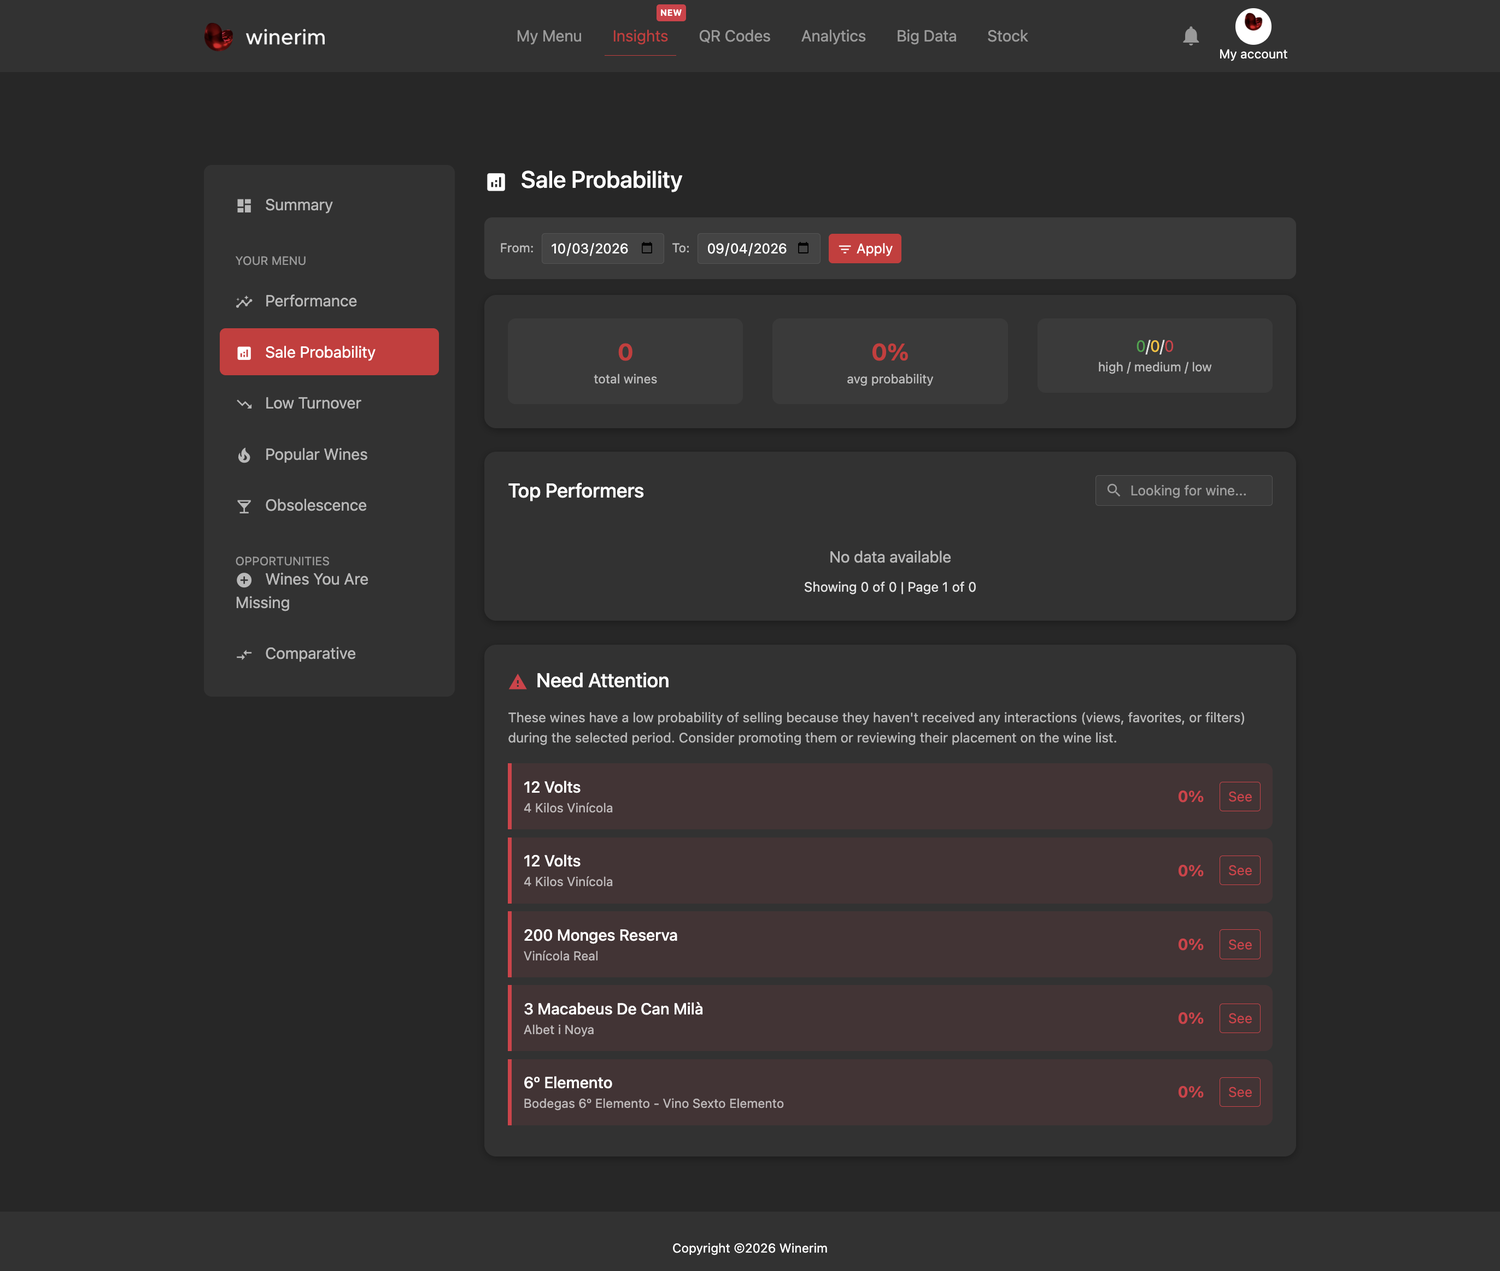Click the Popular Wines flame icon
Viewport: 1500px width, 1271px height.
click(x=244, y=455)
